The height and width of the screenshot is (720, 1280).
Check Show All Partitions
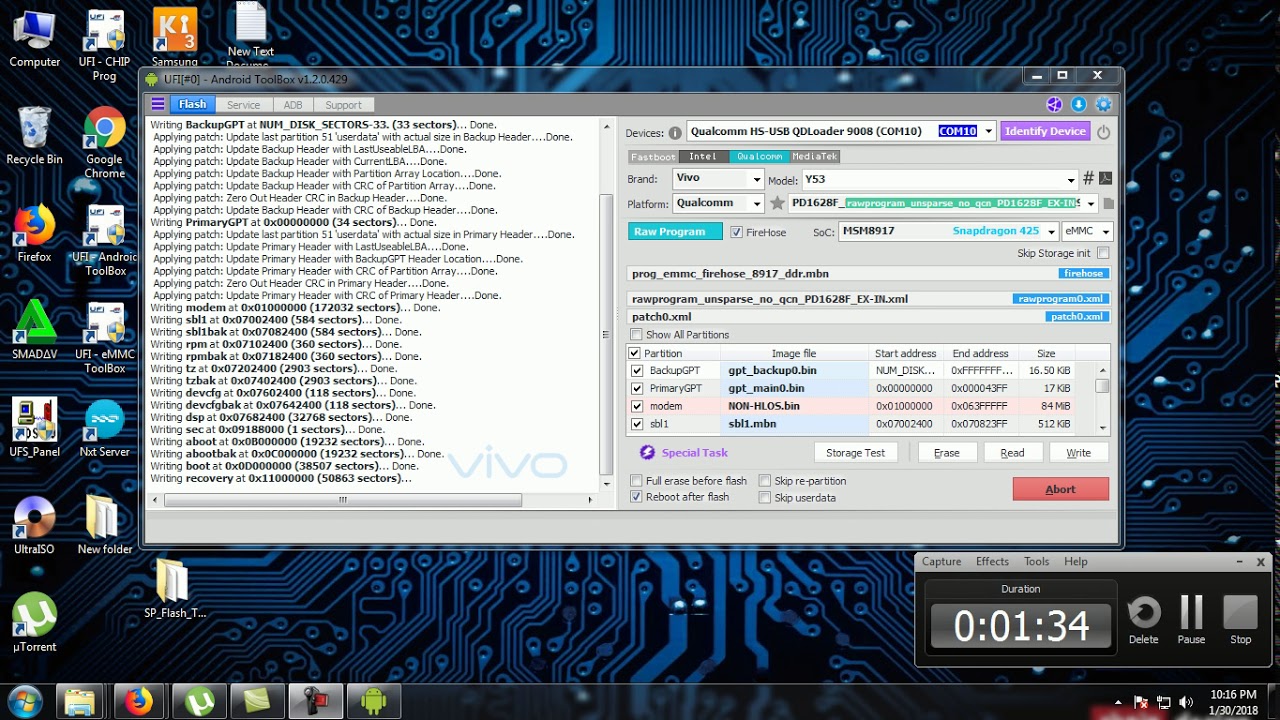coord(636,335)
